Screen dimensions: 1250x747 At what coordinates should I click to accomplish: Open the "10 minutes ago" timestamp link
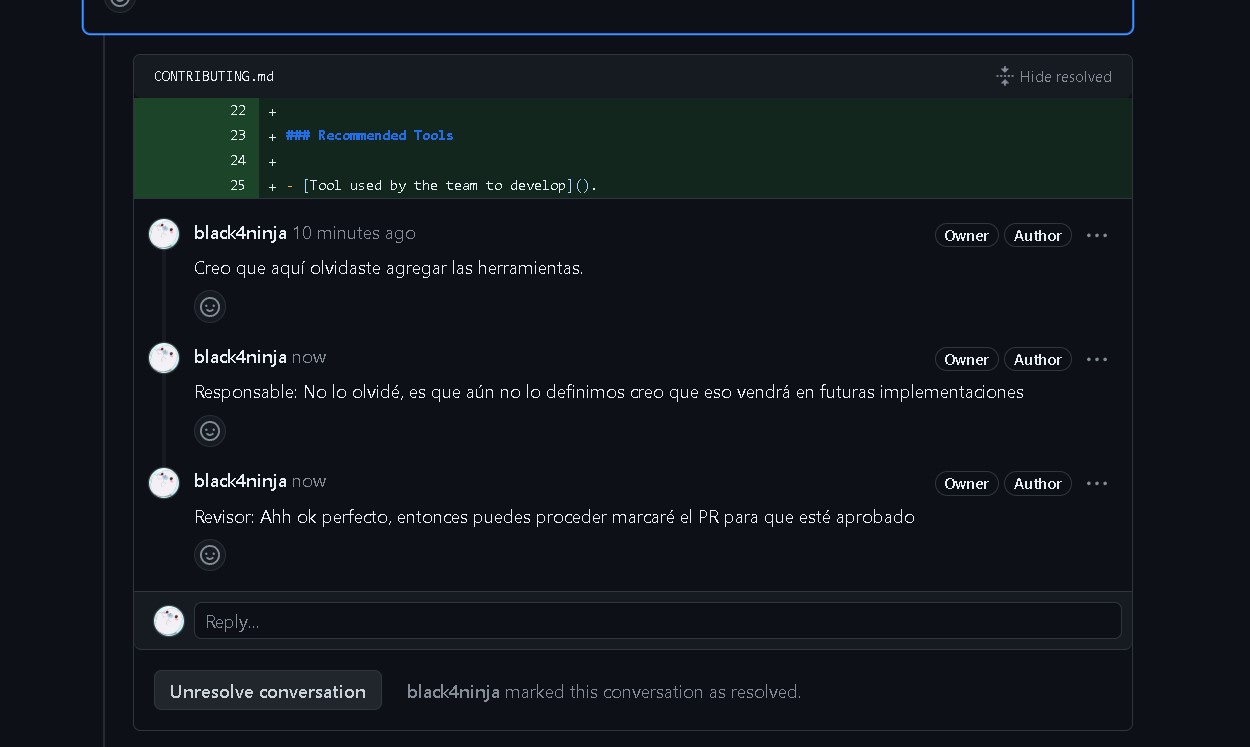[x=353, y=233]
